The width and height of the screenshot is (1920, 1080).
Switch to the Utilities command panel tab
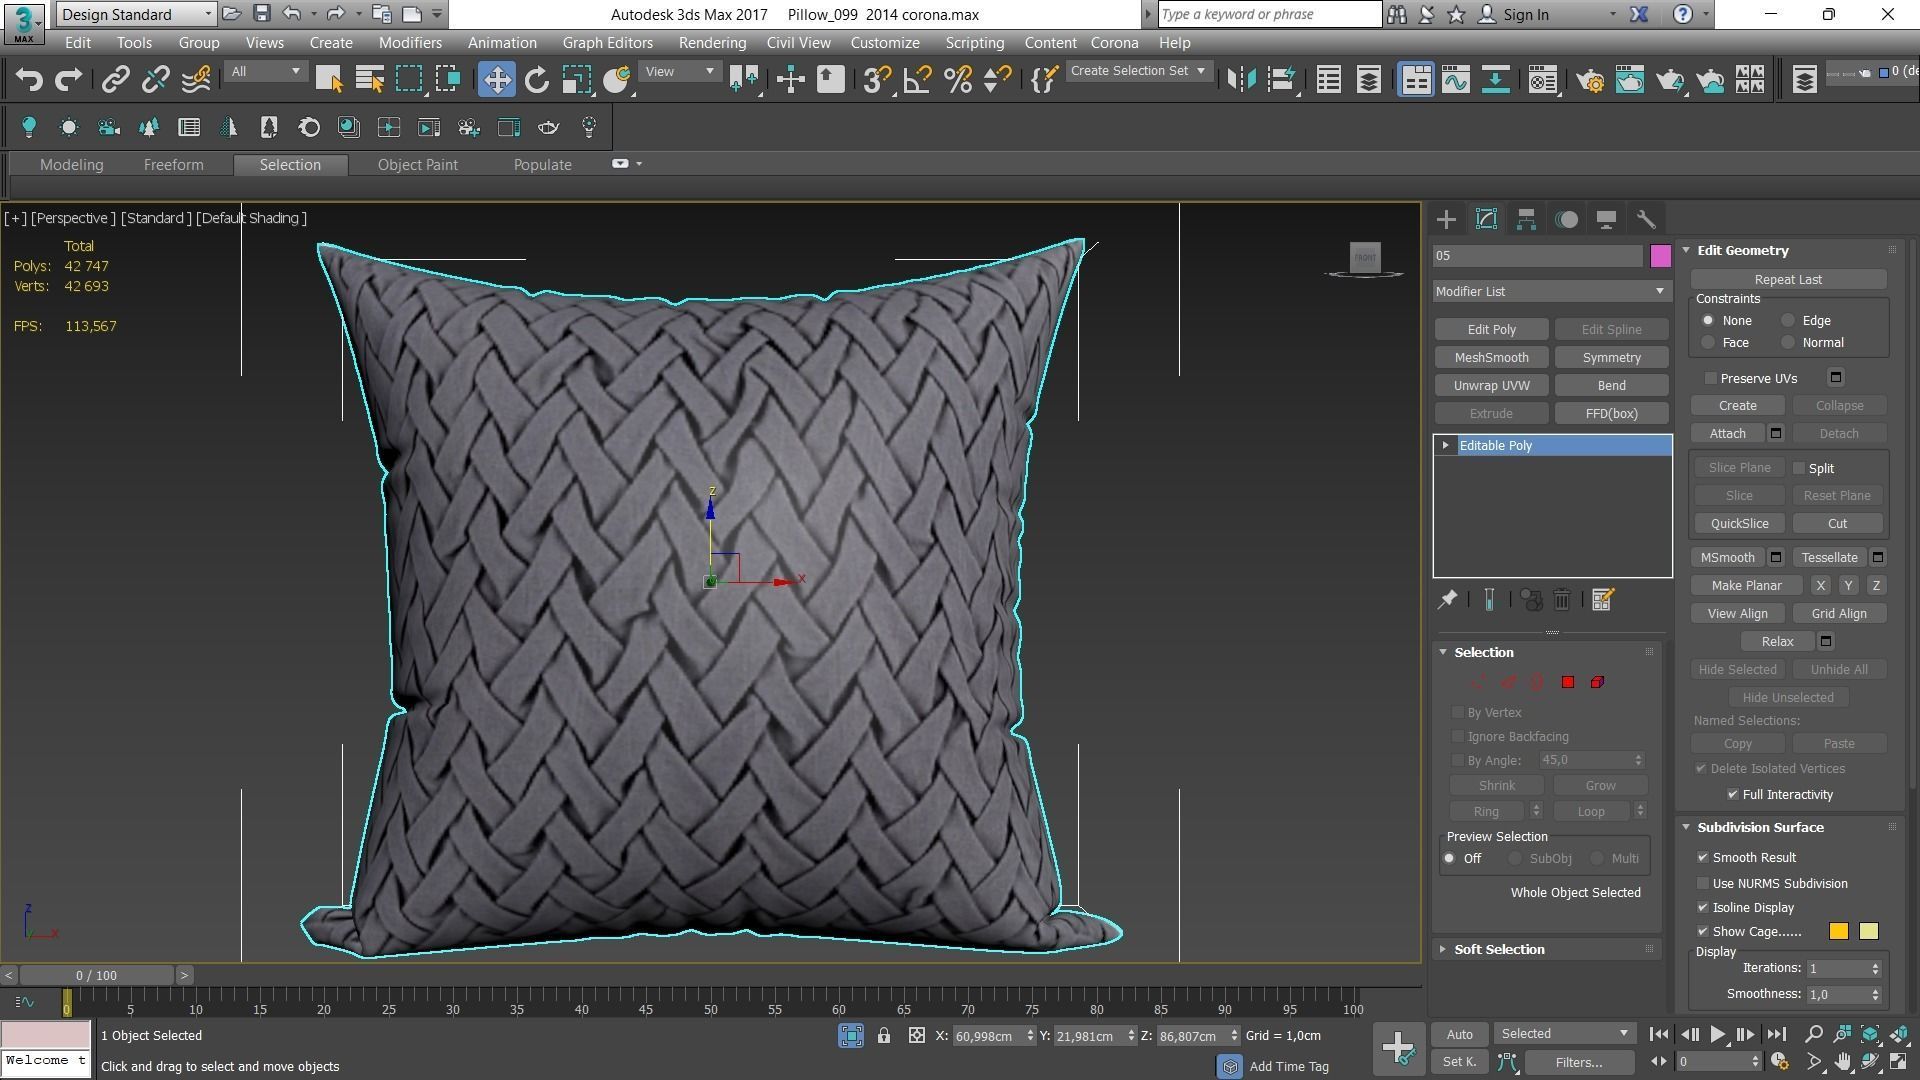point(1646,219)
